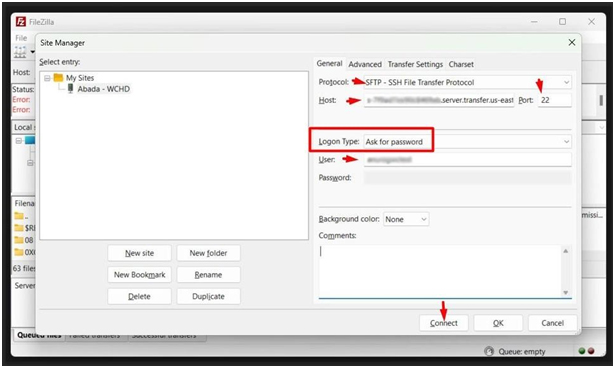Click the Comments scrollbar up arrow

[x=566, y=251]
